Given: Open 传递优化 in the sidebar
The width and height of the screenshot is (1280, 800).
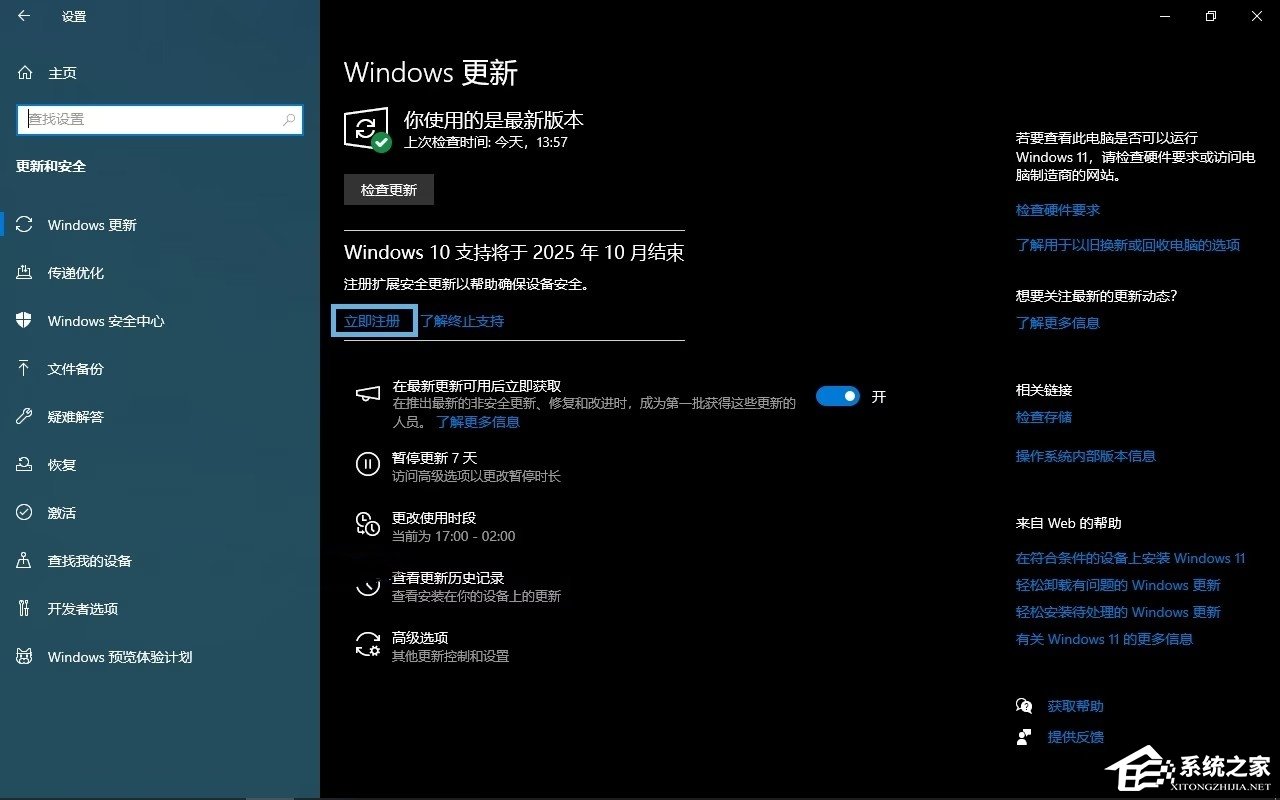Looking at the screenshot, I should pyautogui.click(x=25, y=273).
